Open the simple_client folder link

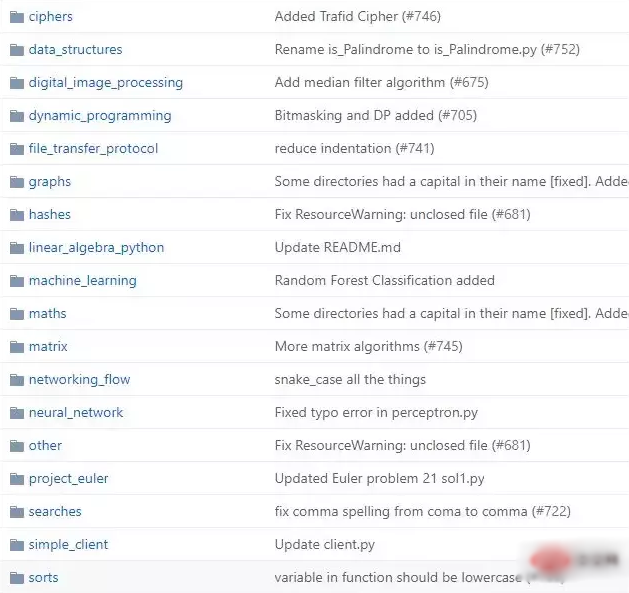[x=68, y=545]
